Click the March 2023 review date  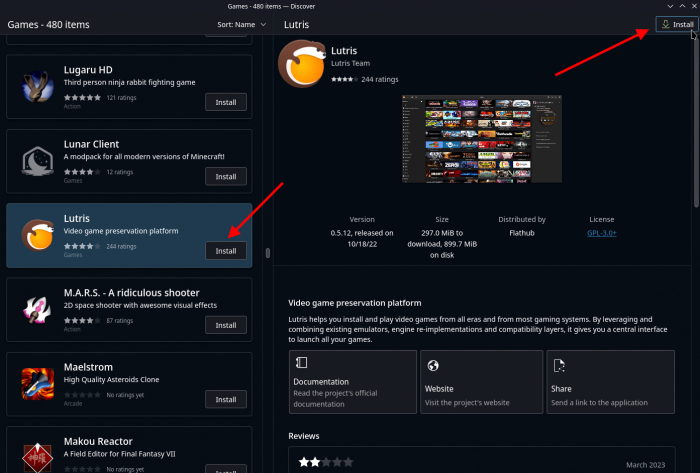coord(646,465)
